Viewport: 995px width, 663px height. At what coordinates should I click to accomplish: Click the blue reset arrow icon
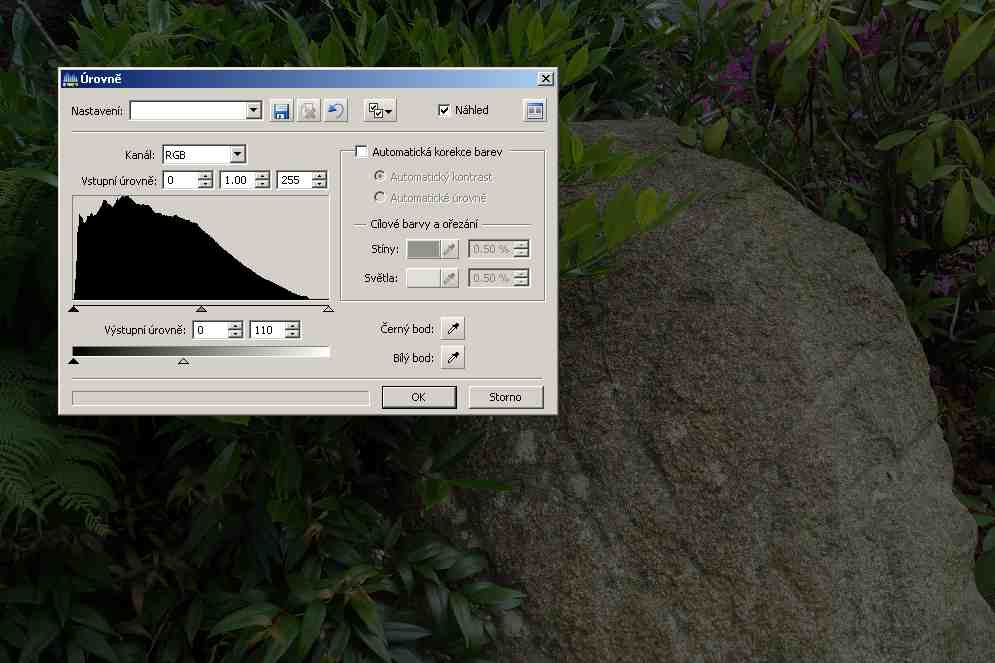point(336,111)
